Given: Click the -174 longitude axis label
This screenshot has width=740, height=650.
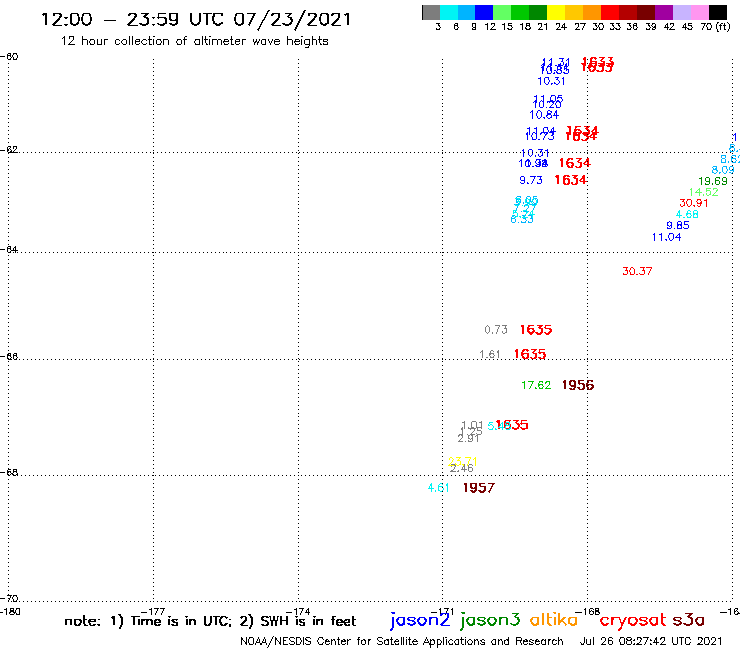Looking at the screenshot, I should [298, 612].
